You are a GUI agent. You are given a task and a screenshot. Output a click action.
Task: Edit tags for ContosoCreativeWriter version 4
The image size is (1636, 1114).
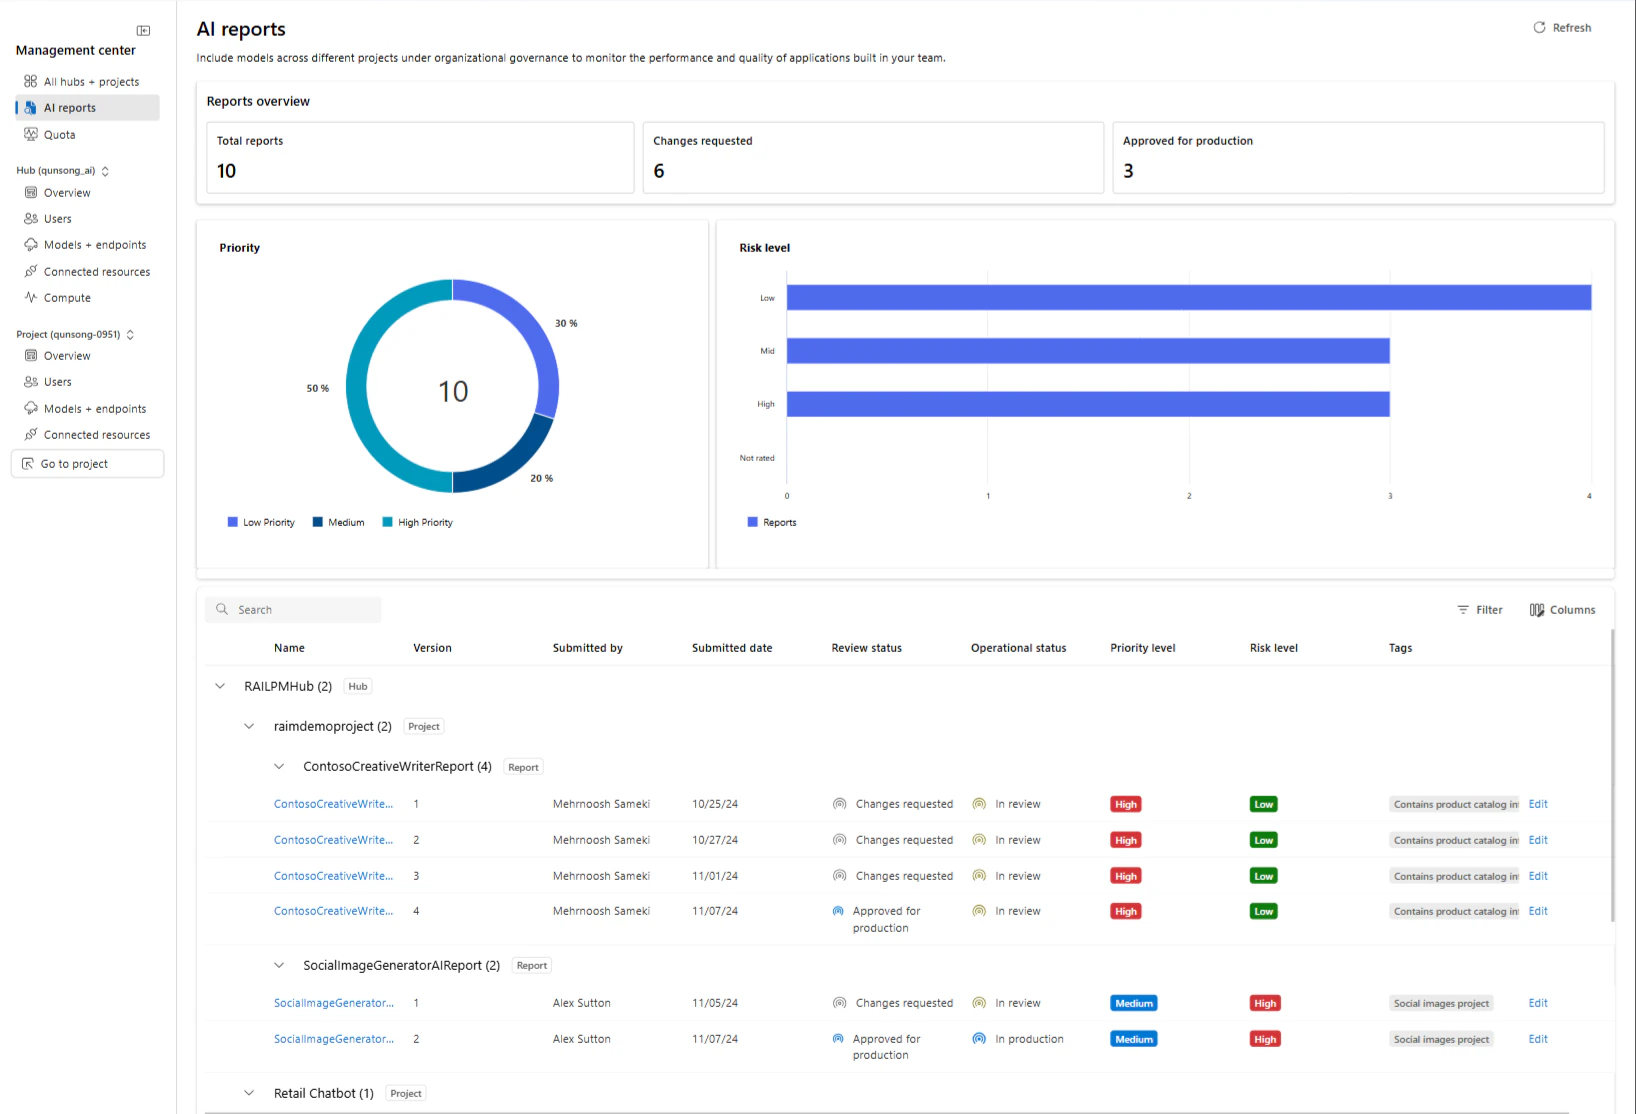pos(1538,911)
